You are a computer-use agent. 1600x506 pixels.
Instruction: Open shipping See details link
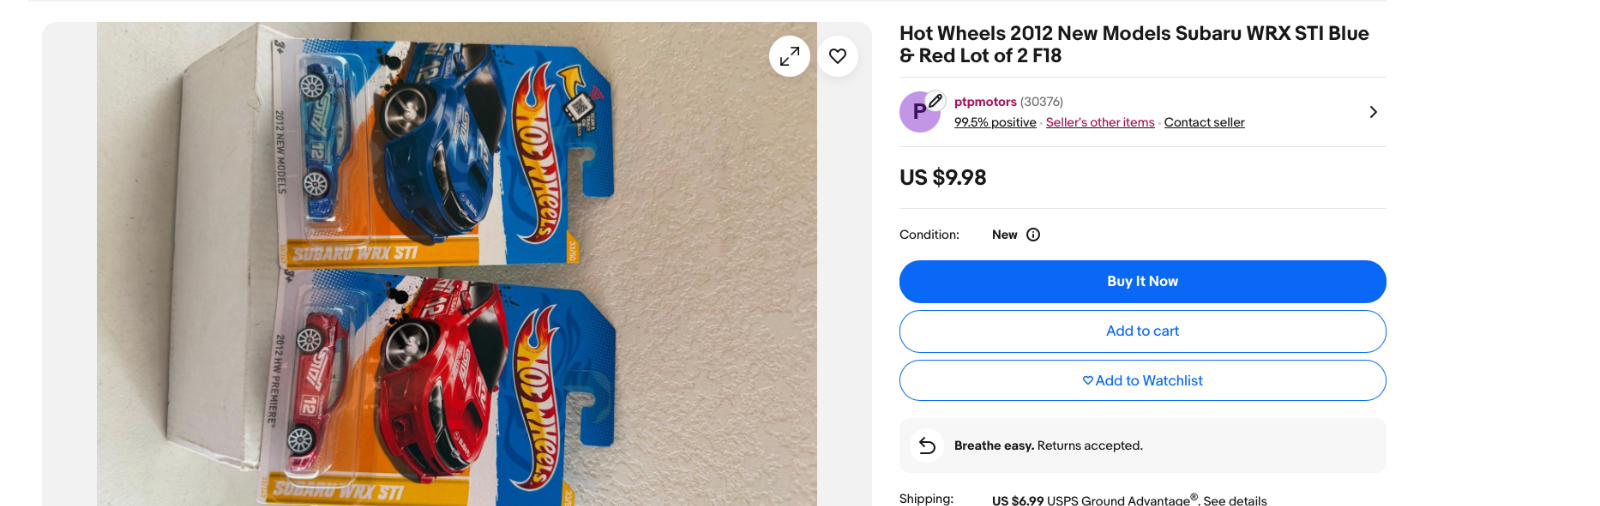pyautogui.click(x=1235, y=500)
